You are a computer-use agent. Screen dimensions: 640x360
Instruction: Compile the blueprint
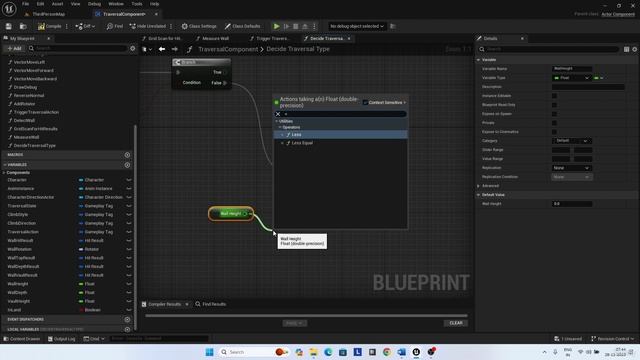(49, 26)
